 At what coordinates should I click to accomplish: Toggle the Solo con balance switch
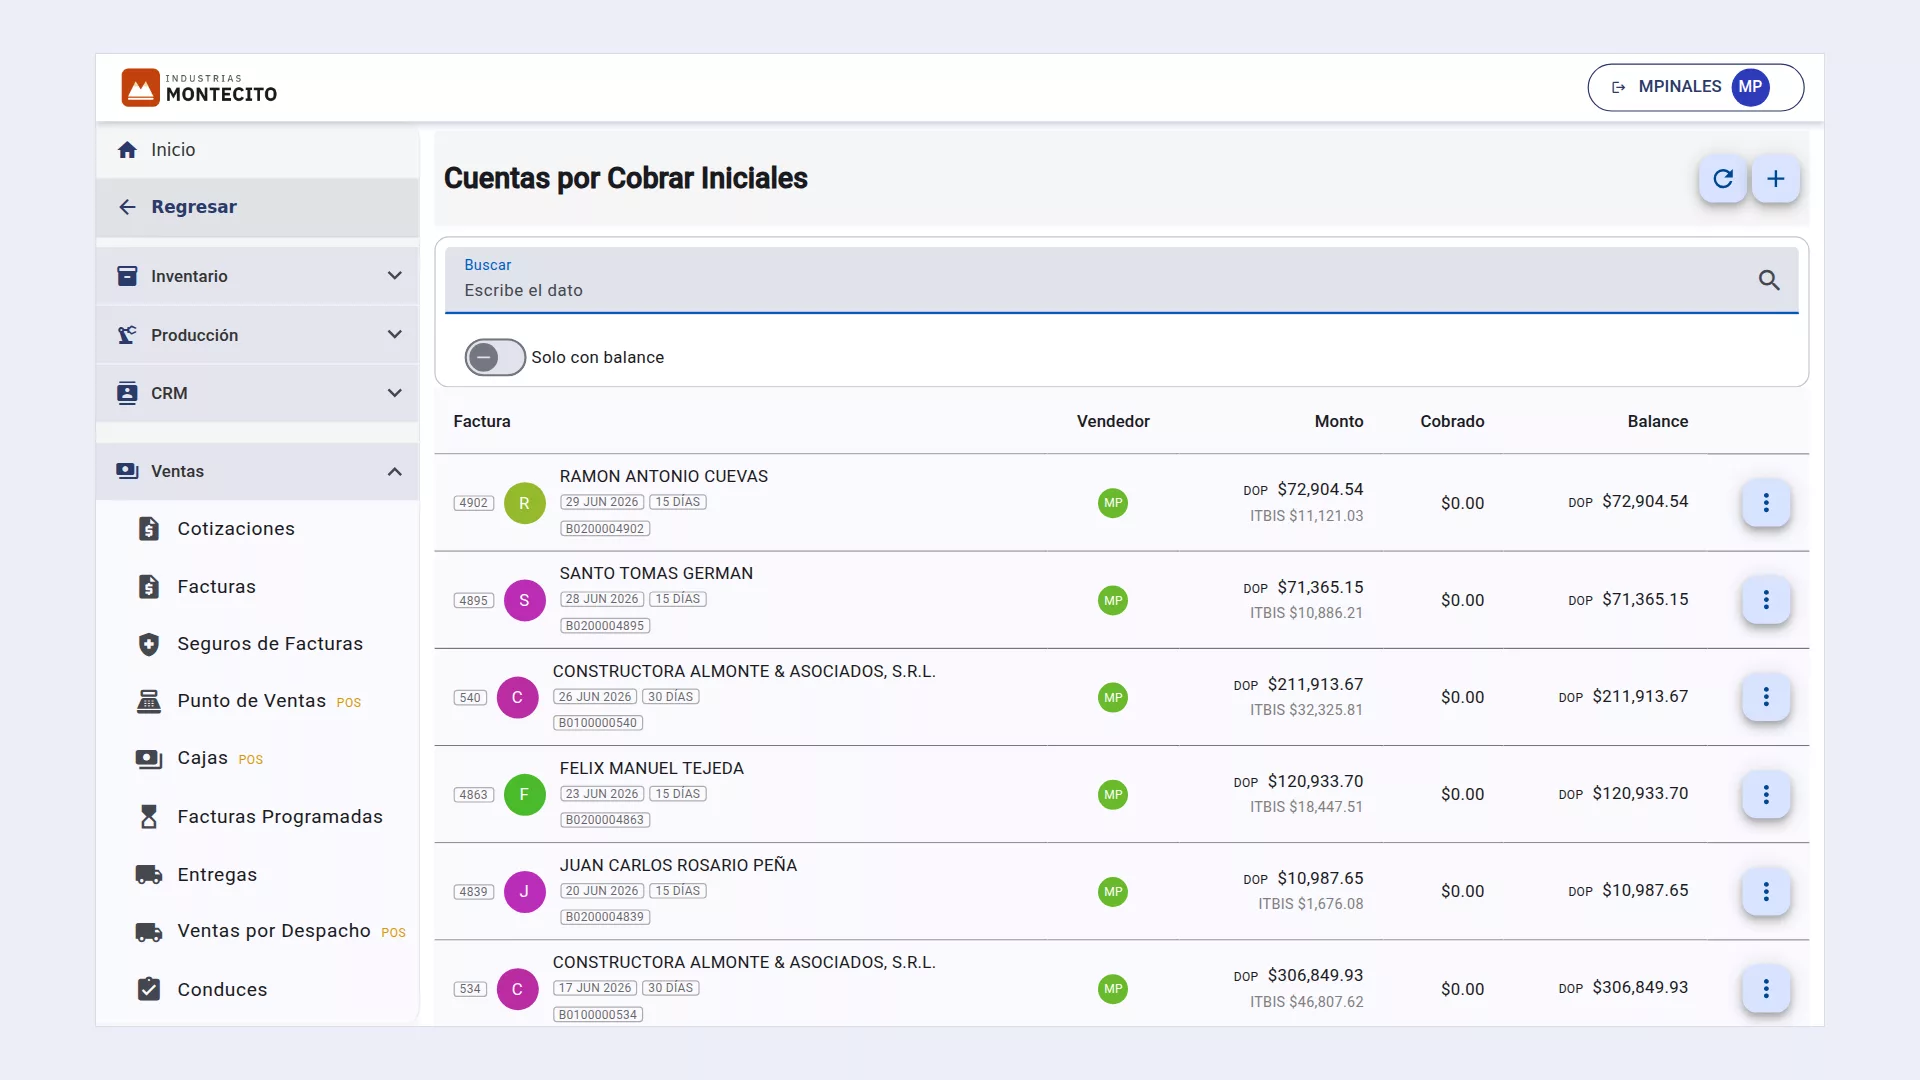494,357
